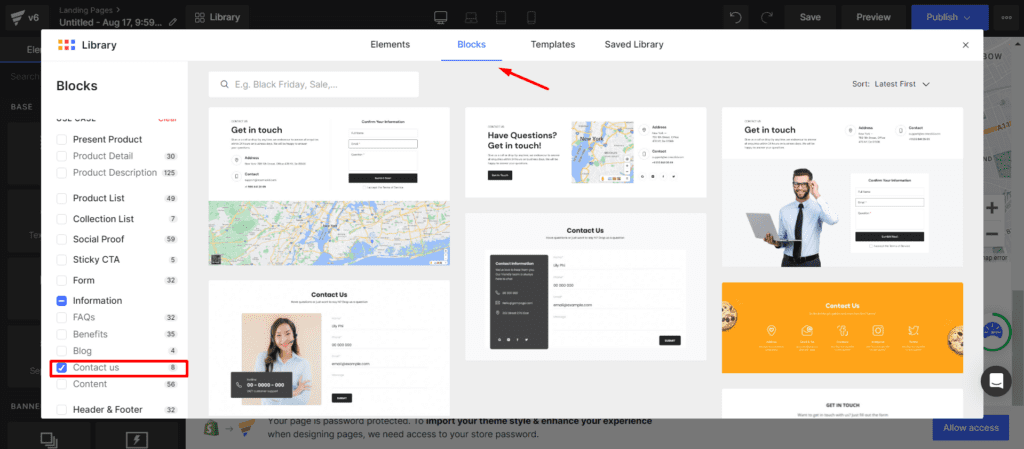The width and height of the screenshot is (1024, 449).
Task: Select the Get in touch block with map below
Action: pos(329,187)
